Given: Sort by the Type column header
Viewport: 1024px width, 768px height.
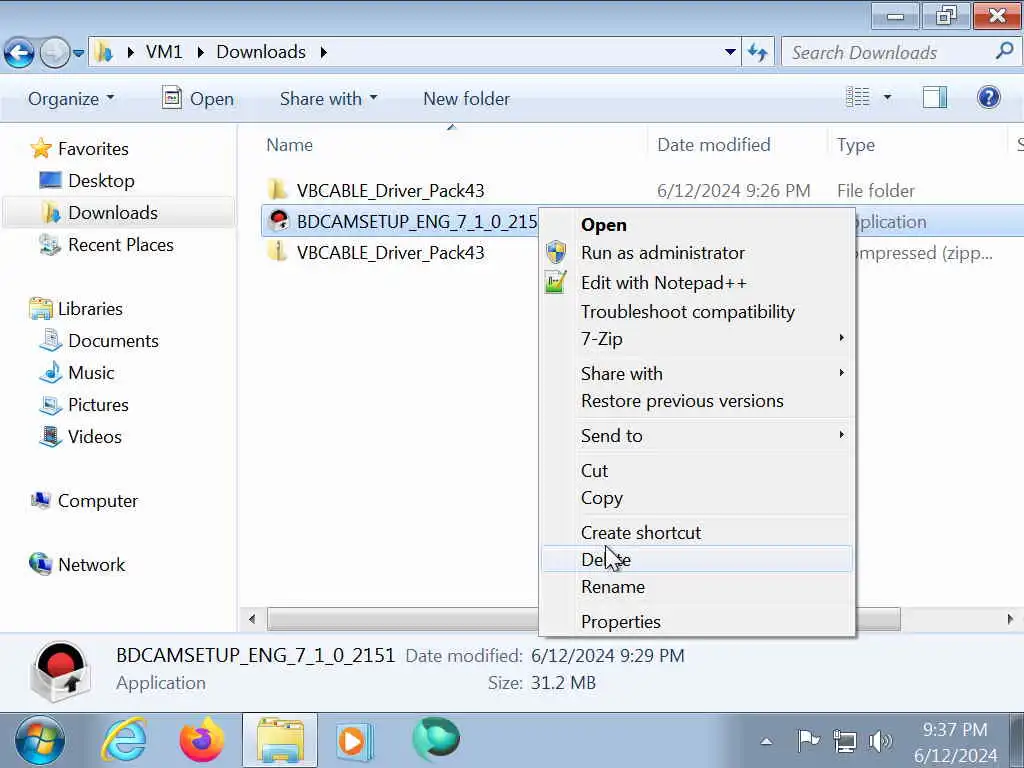Looking at the screenshot, I should tap(856, 145).
